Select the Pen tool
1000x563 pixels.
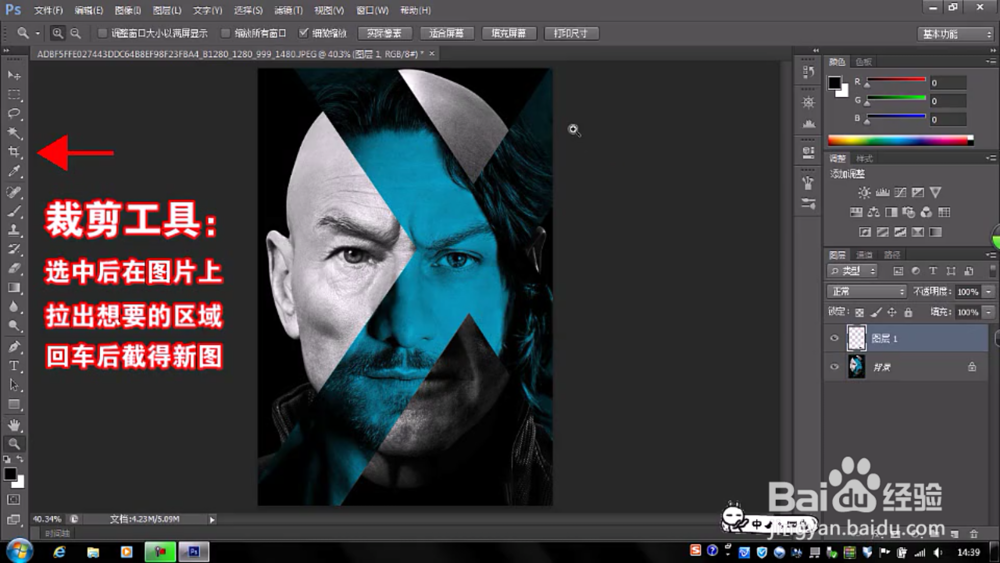tap(14, 347)
